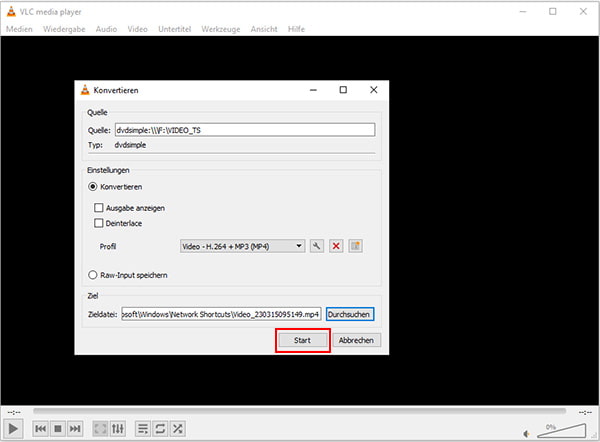
Task: Close the VLC media player window
Action: pyautogui.click(x=583, y=12)
